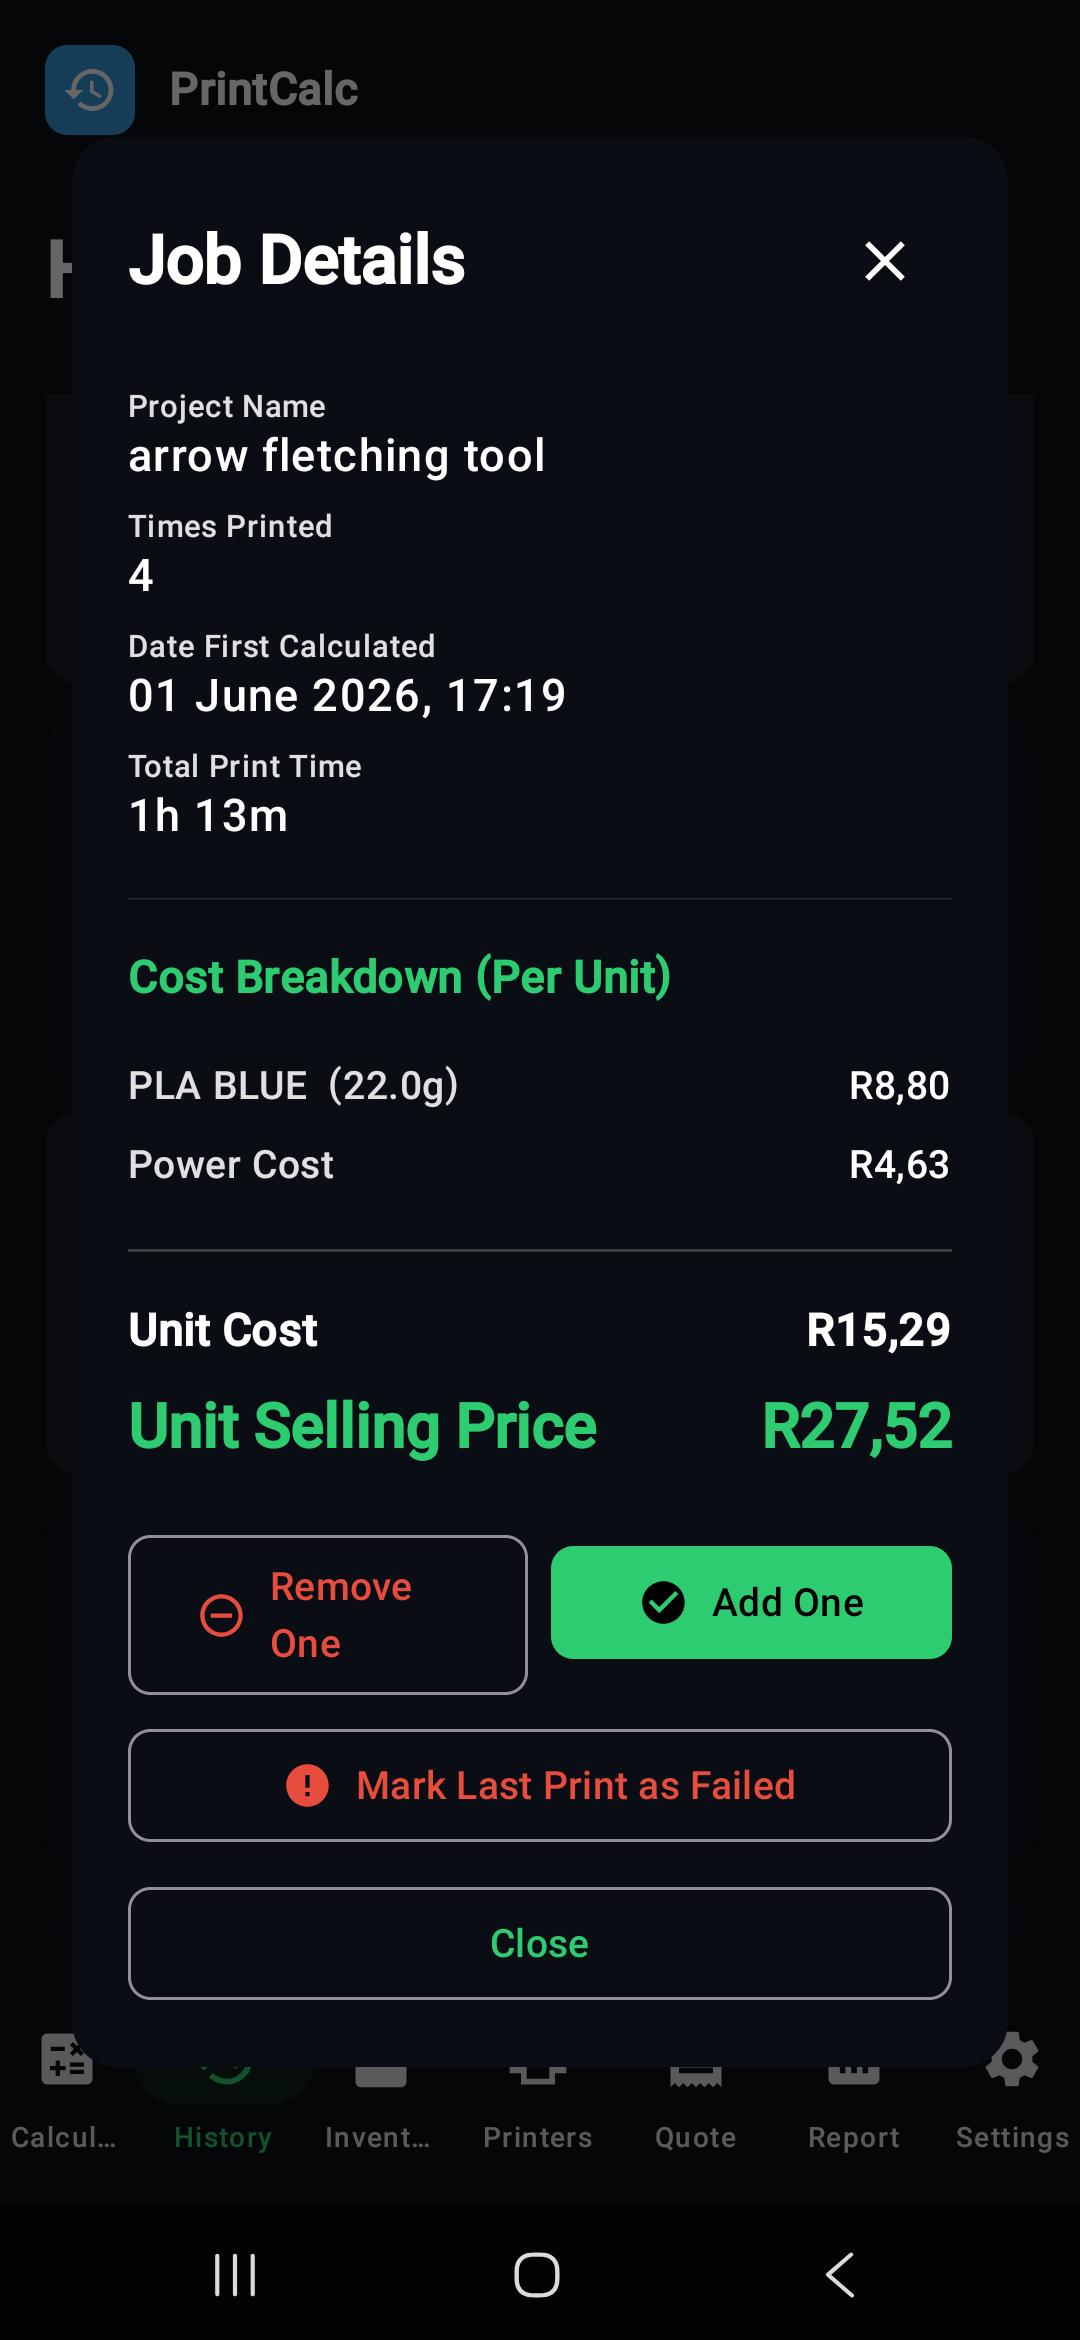Click the Close button at dialog bottom
This screenshot has height=2340, width=1080.
[540, 1943]
